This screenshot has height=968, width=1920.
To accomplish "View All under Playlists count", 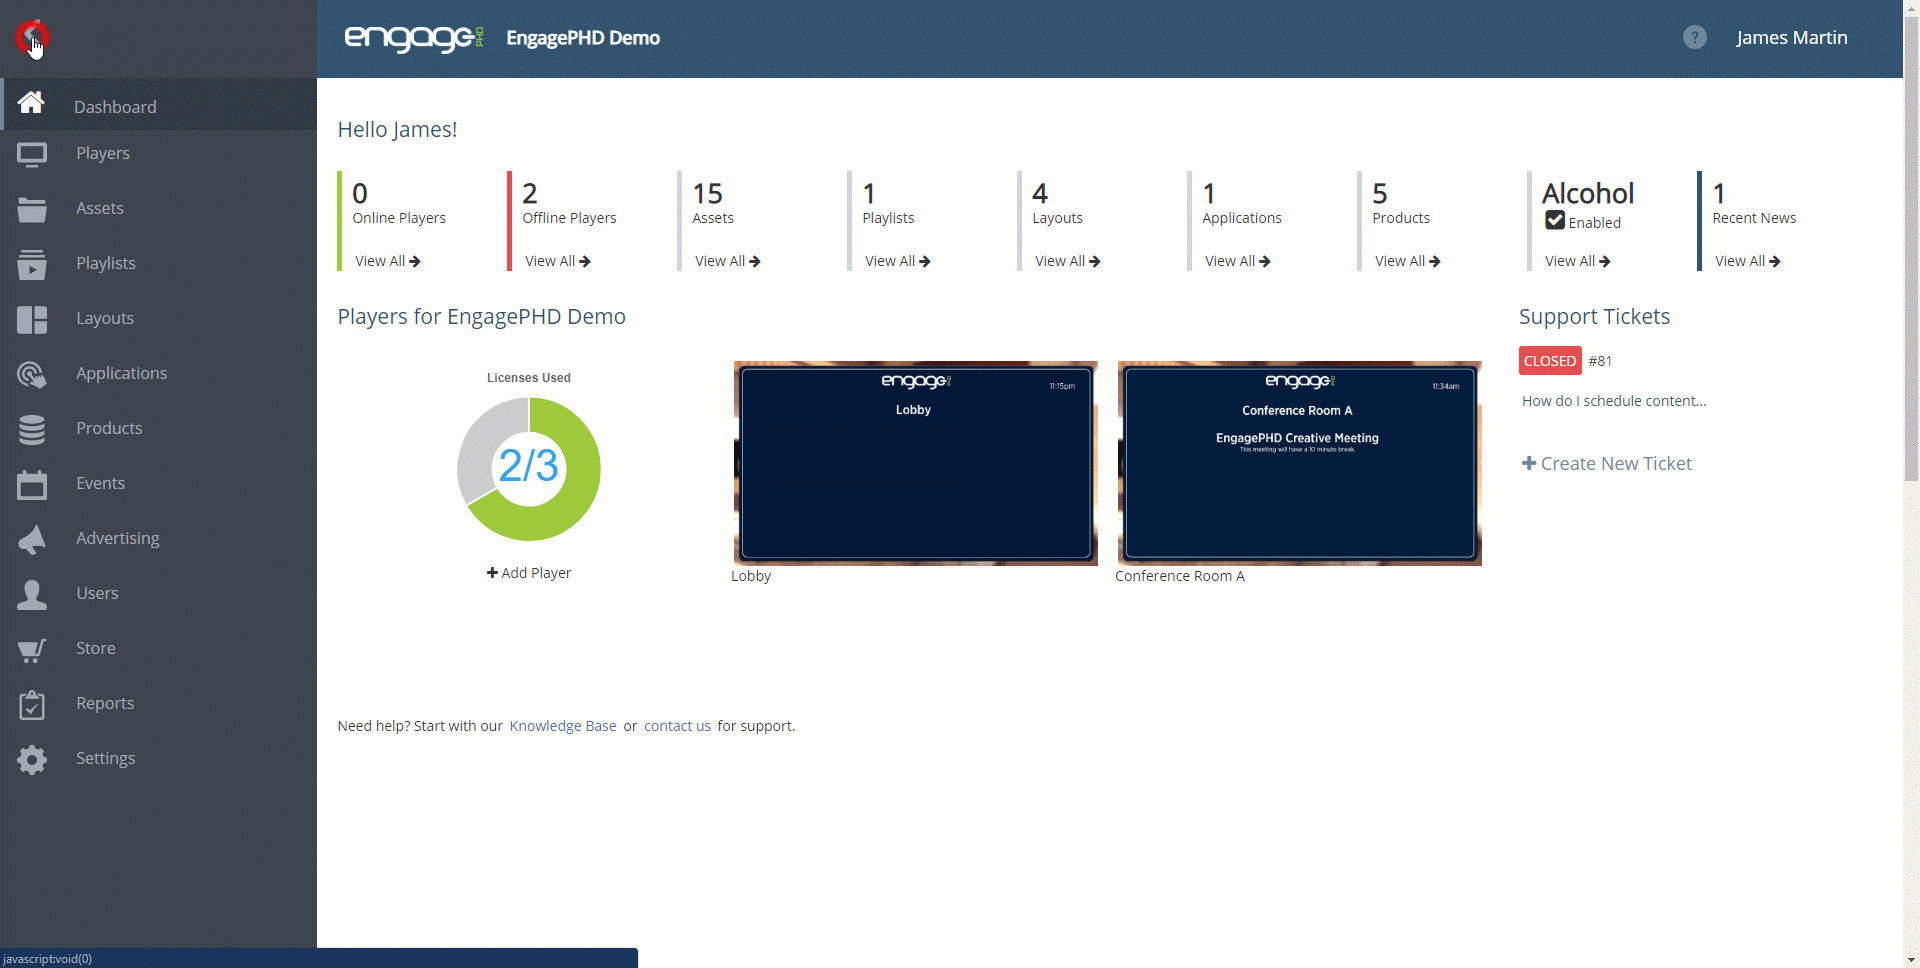I will pyautogui.click(x=898, y=261).
